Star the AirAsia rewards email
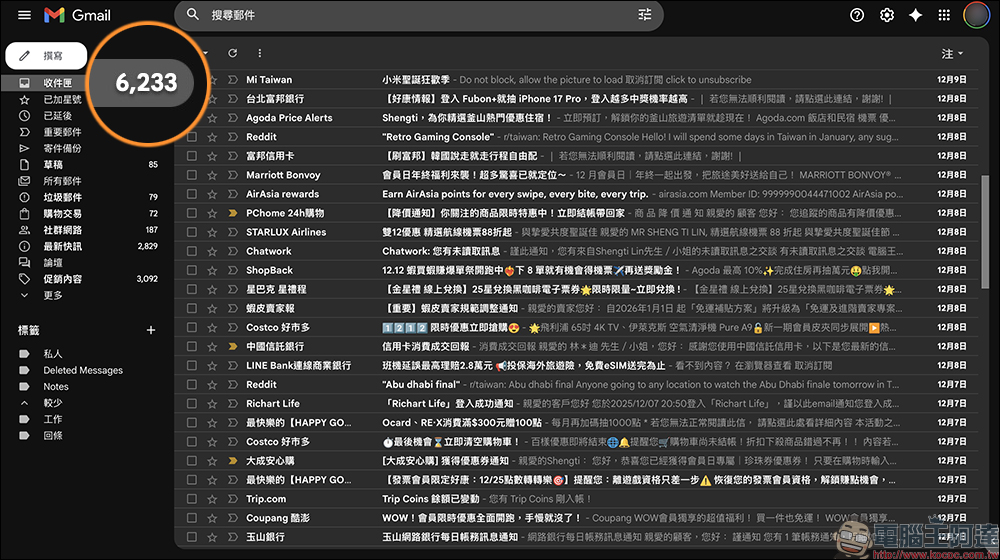Image resolution: width=1000 pixels, height=560 pixels. pos(212,195)
